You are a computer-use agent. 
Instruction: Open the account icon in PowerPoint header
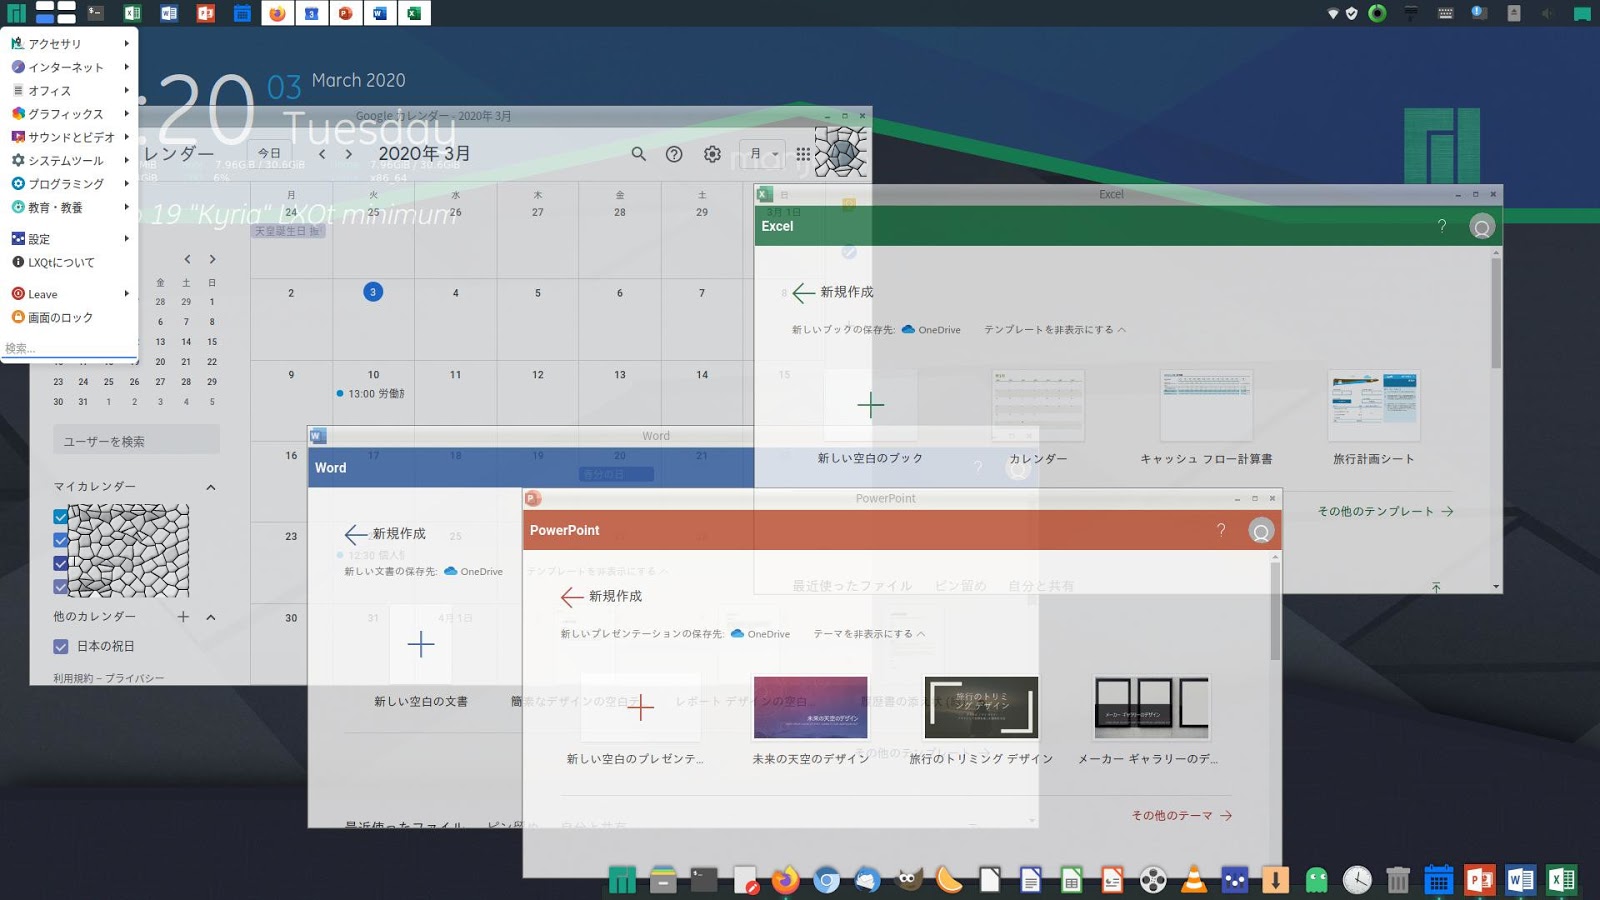coord(1261,530)
